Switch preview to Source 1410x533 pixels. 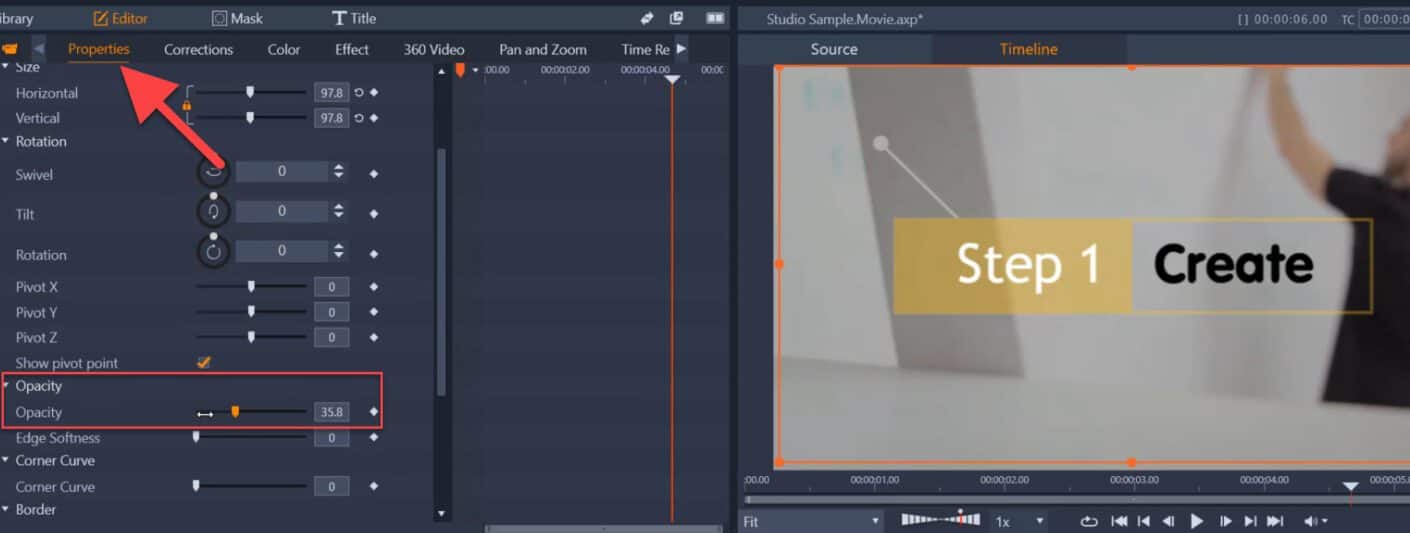point(834,49)
